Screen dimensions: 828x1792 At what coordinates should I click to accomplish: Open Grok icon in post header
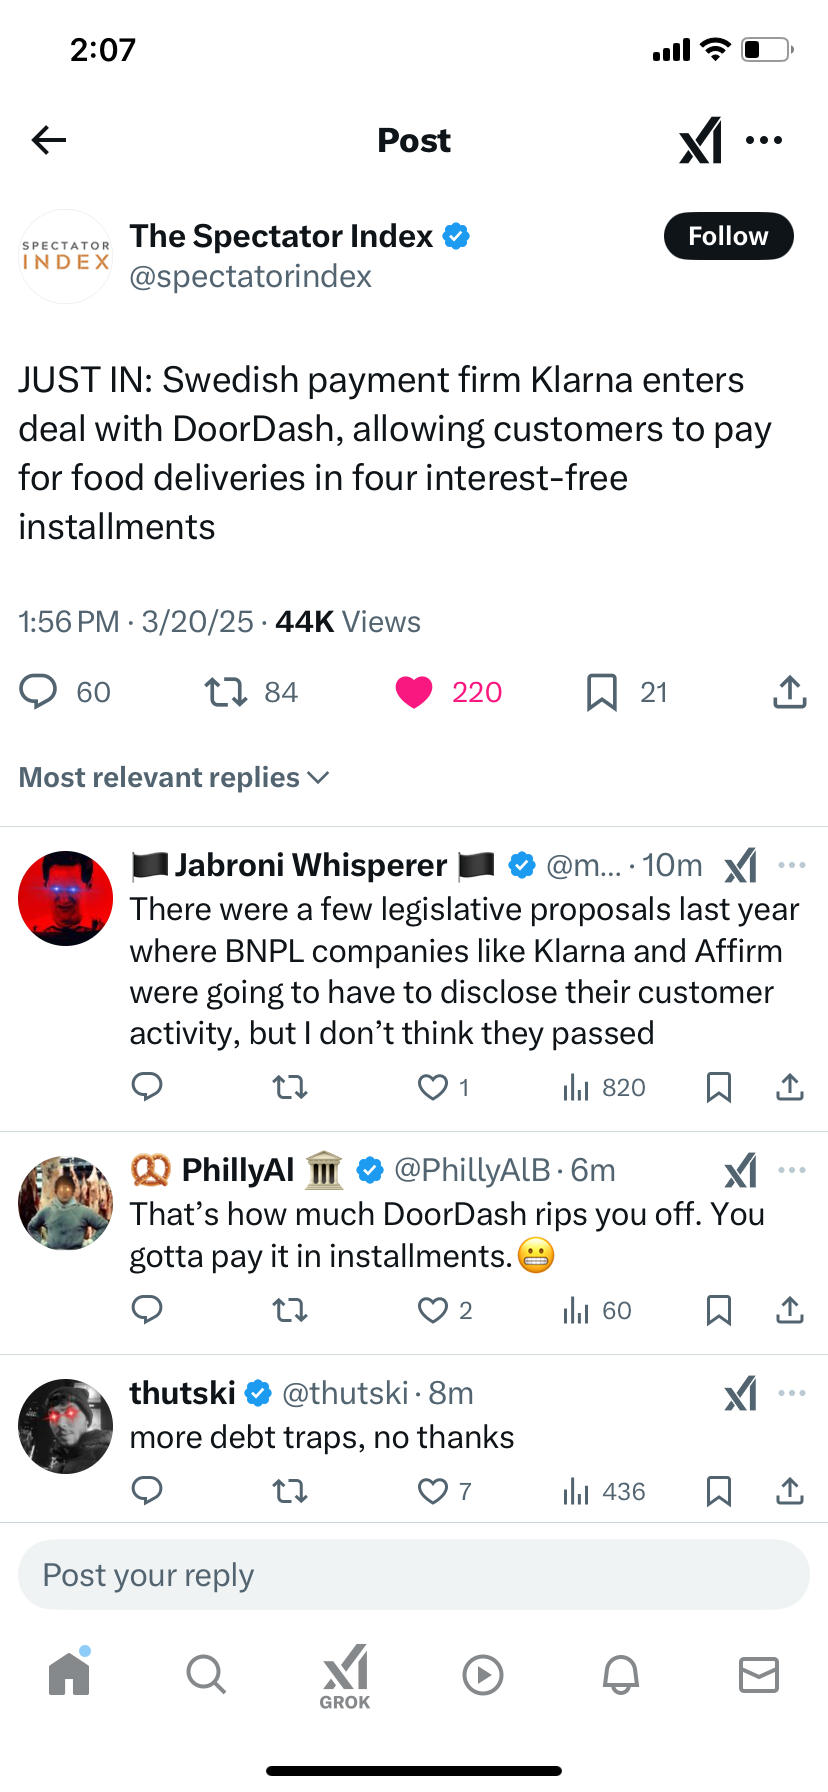[x=700, y=140]
